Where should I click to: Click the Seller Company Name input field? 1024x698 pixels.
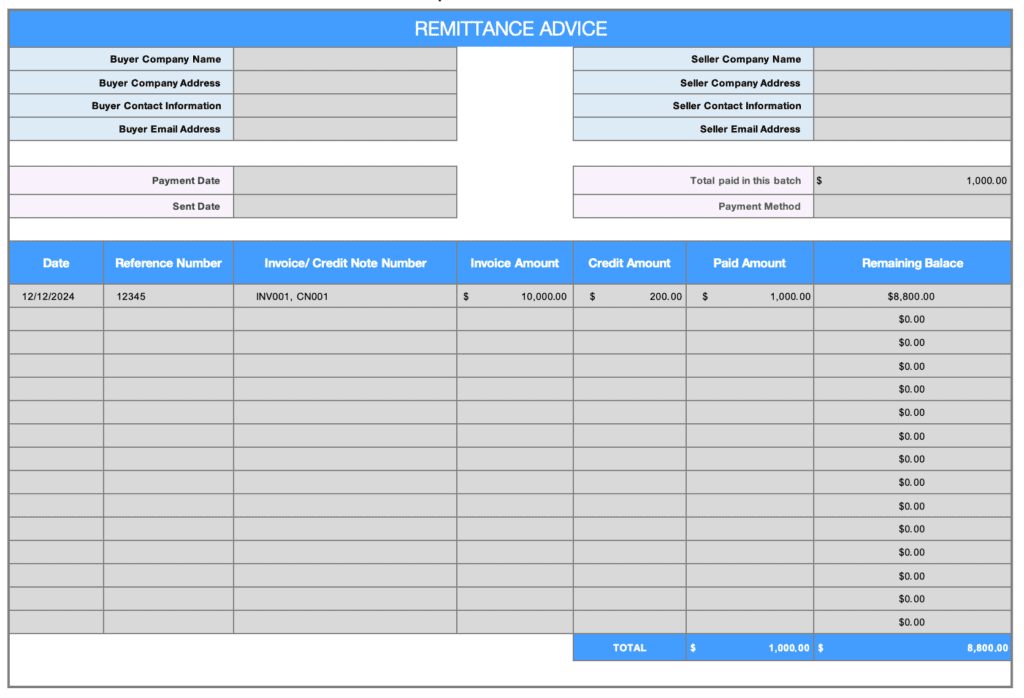[912, 59]
